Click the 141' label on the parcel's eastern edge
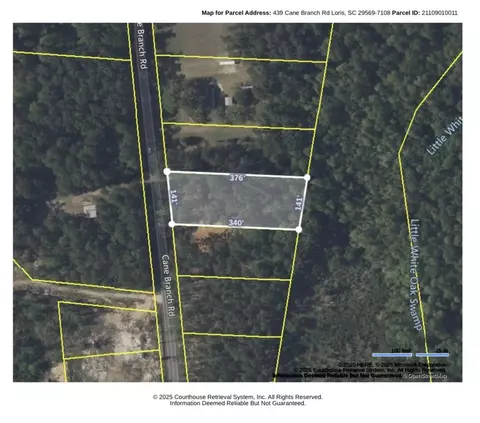480x423 pixels. (298, 203)
